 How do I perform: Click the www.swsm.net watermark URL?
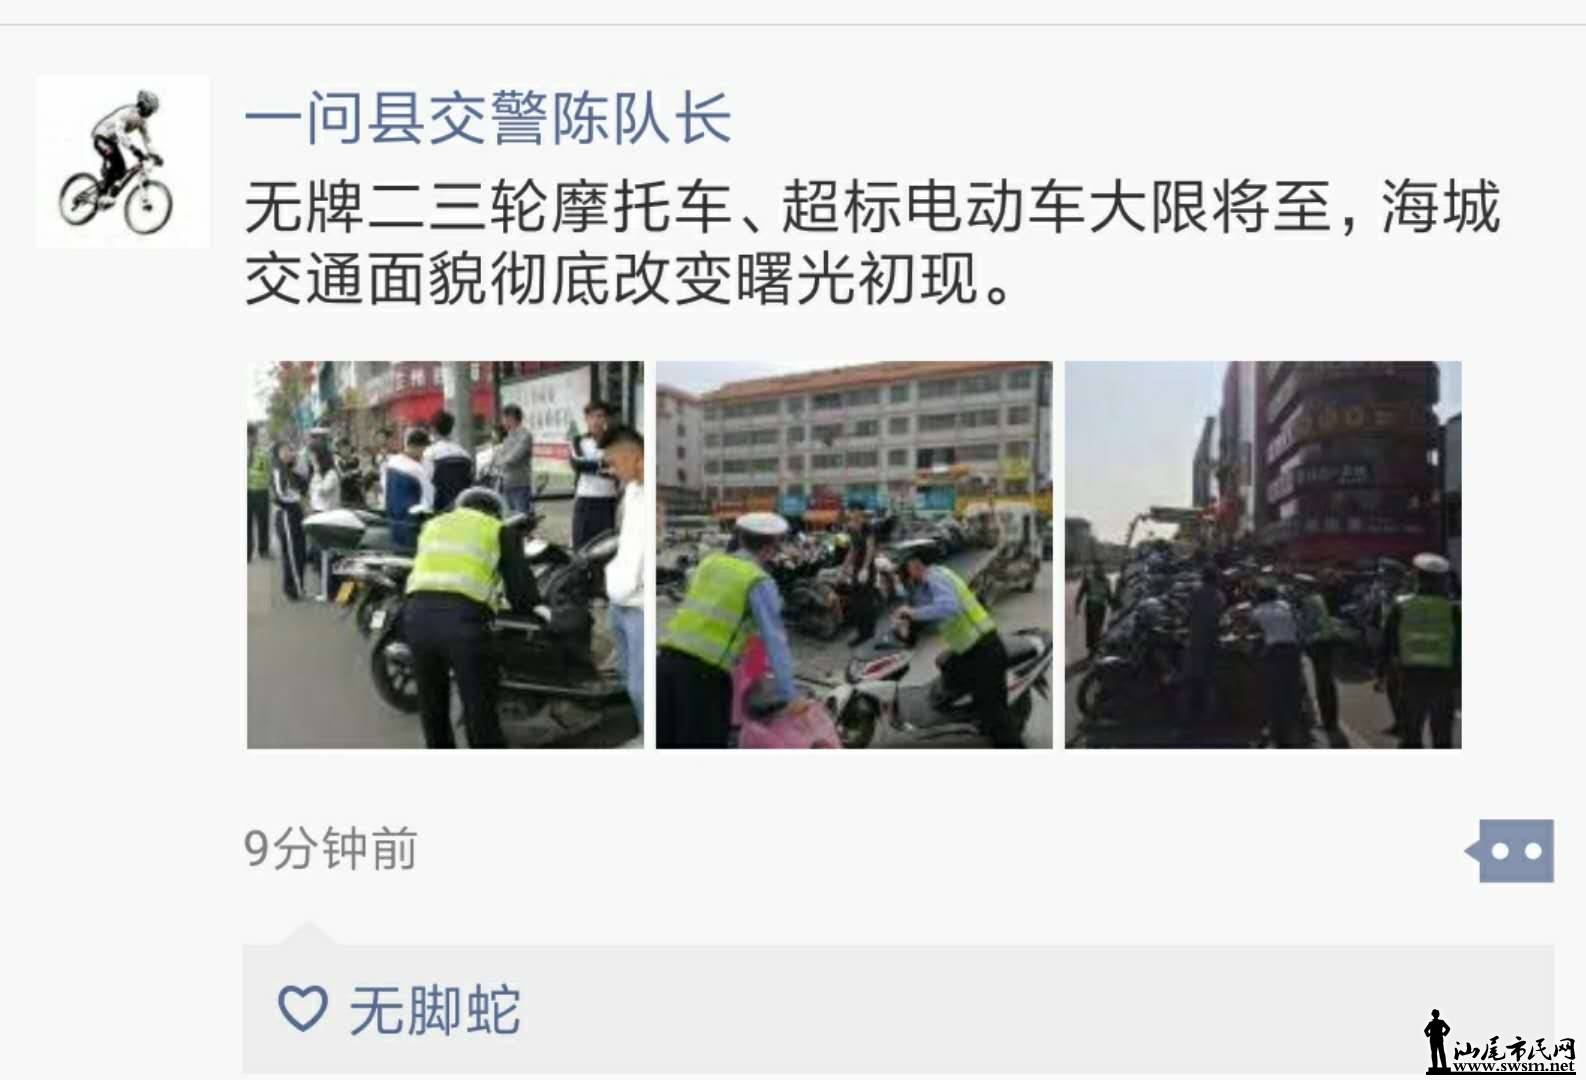point(1514,1068)
